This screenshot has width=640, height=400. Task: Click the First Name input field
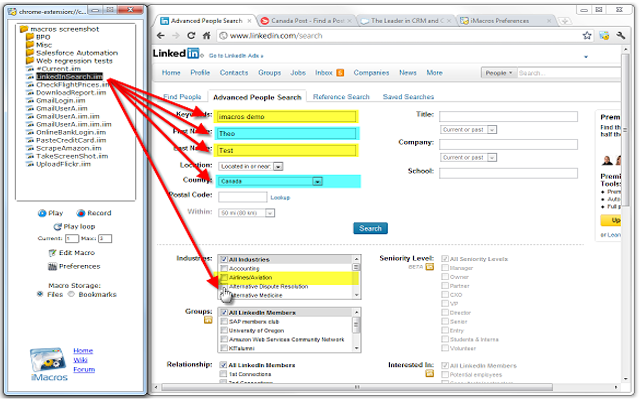pyautogui.click(x=286, y=133)
